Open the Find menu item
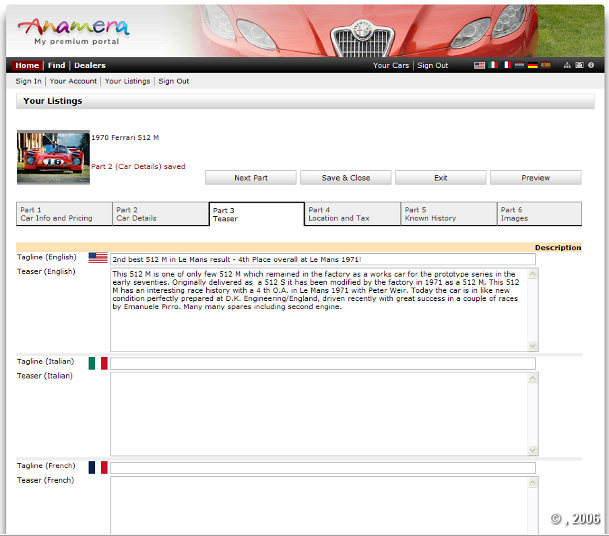This screenshot has height=536, width=609. point(56,65)
